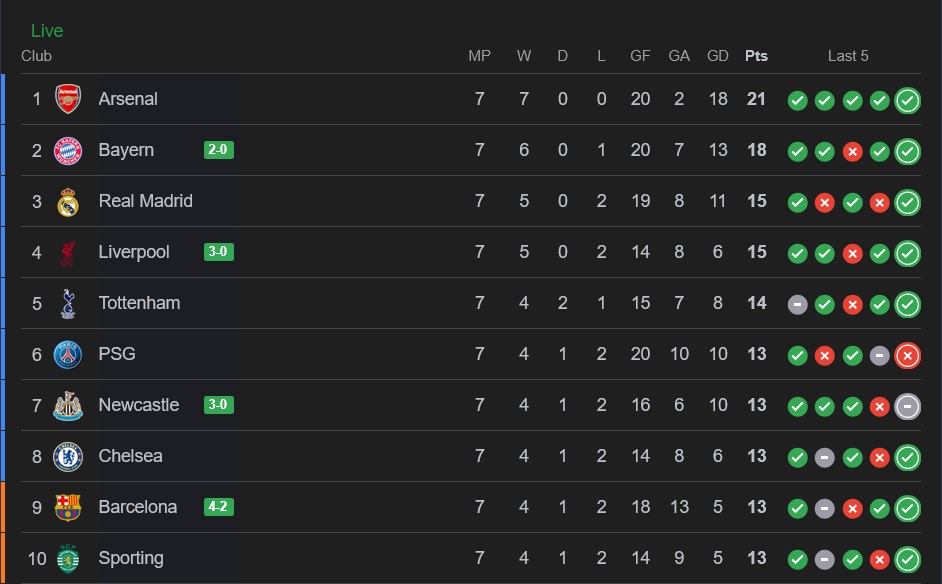The height and width of the screenshot is (584, 942).
Task: Click the Chelsea club crest
Action: (x=68, y=456)
